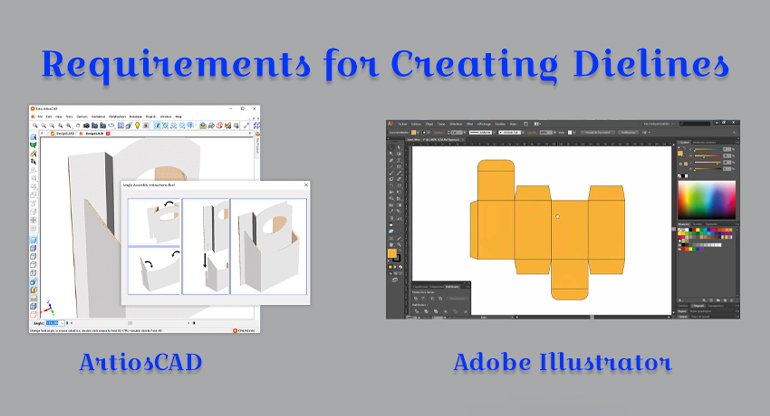
Task: Select the upper-left assembly step thumbnail
Action: click(x=154, y=222)
